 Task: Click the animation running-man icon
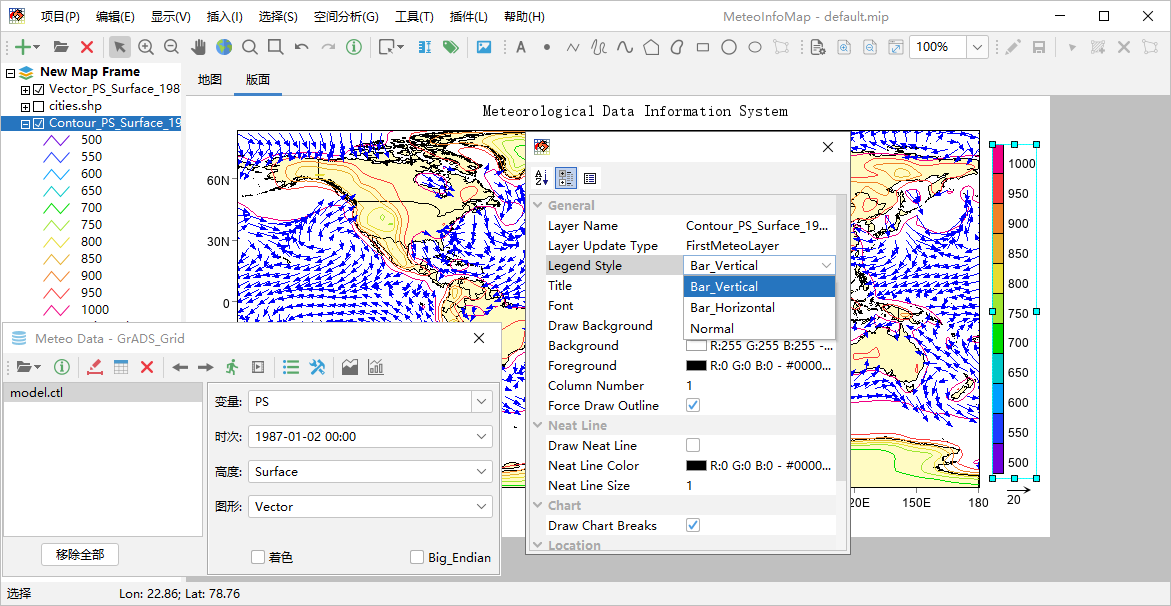[232, 367]
